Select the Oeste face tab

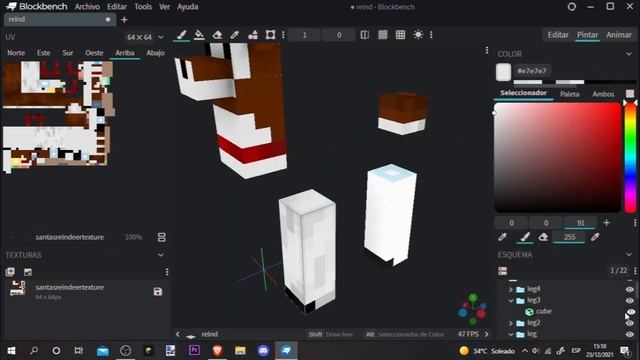click(94, 53)
